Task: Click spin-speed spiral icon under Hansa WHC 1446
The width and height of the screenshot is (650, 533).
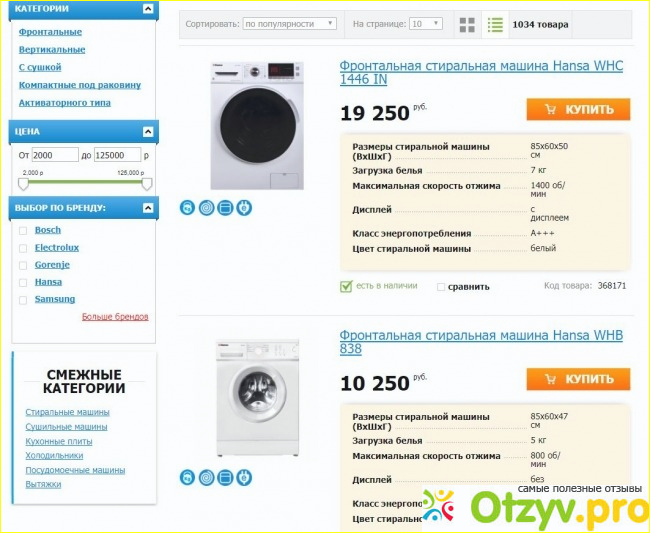Action: point(206,208)
